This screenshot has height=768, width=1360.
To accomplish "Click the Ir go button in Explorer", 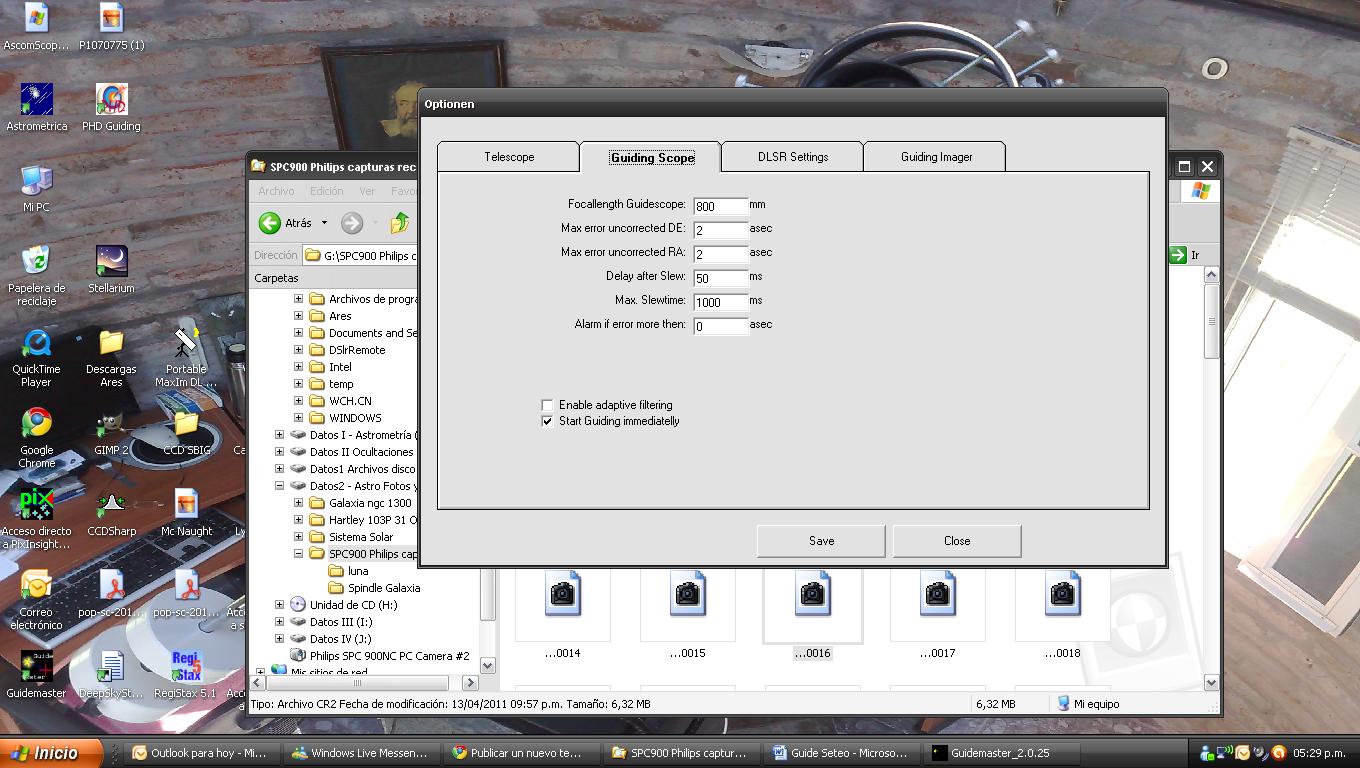I will [1185, 255].
